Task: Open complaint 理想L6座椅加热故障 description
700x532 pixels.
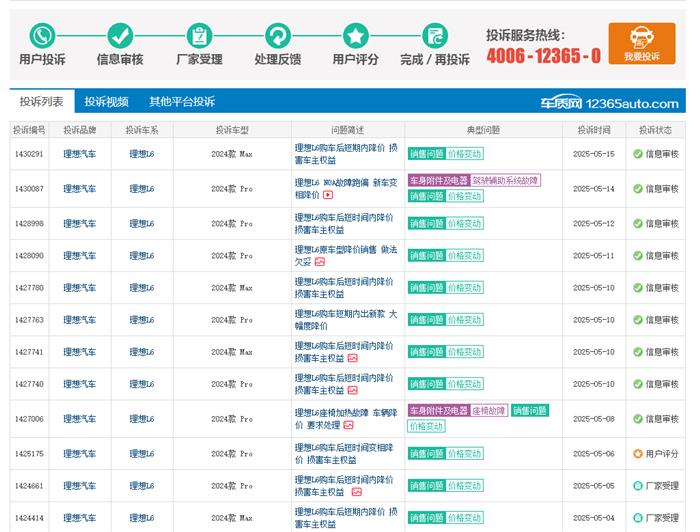Action: click(x=346, y=419)
